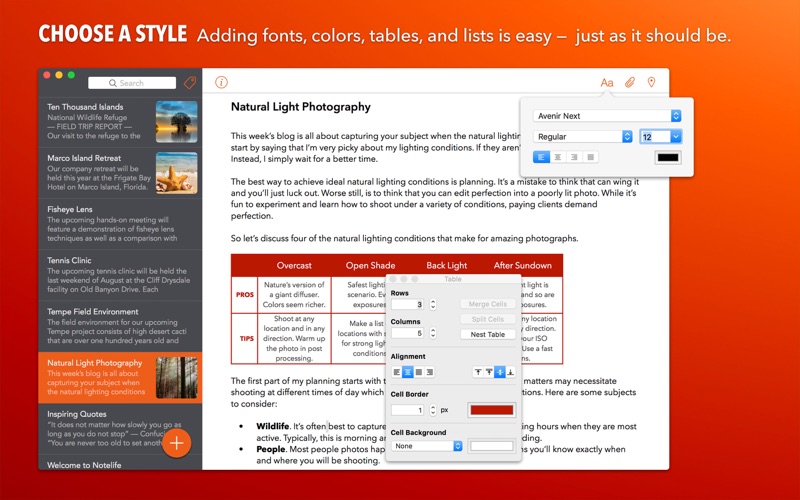Click the Search notes field

tap(132, 83)
